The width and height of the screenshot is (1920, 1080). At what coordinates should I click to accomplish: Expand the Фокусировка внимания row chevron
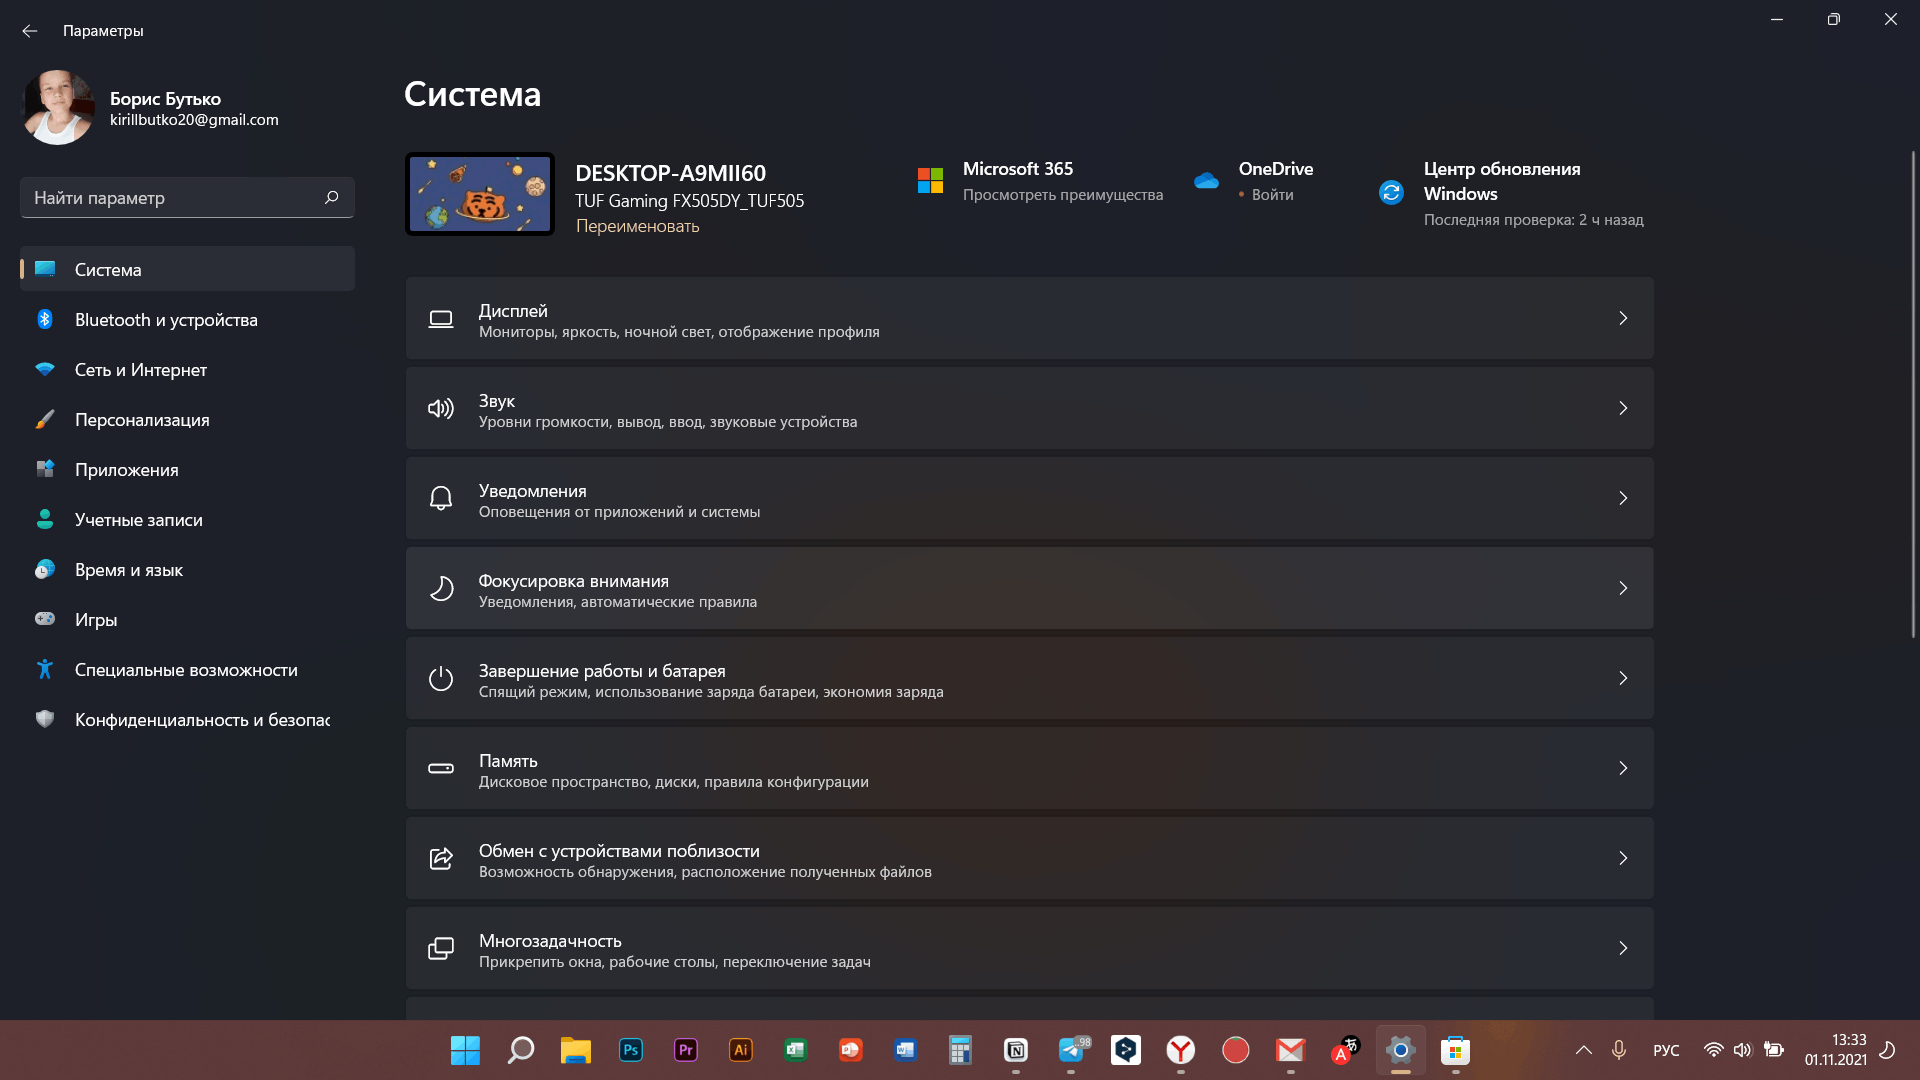(x=1623, y=588)
